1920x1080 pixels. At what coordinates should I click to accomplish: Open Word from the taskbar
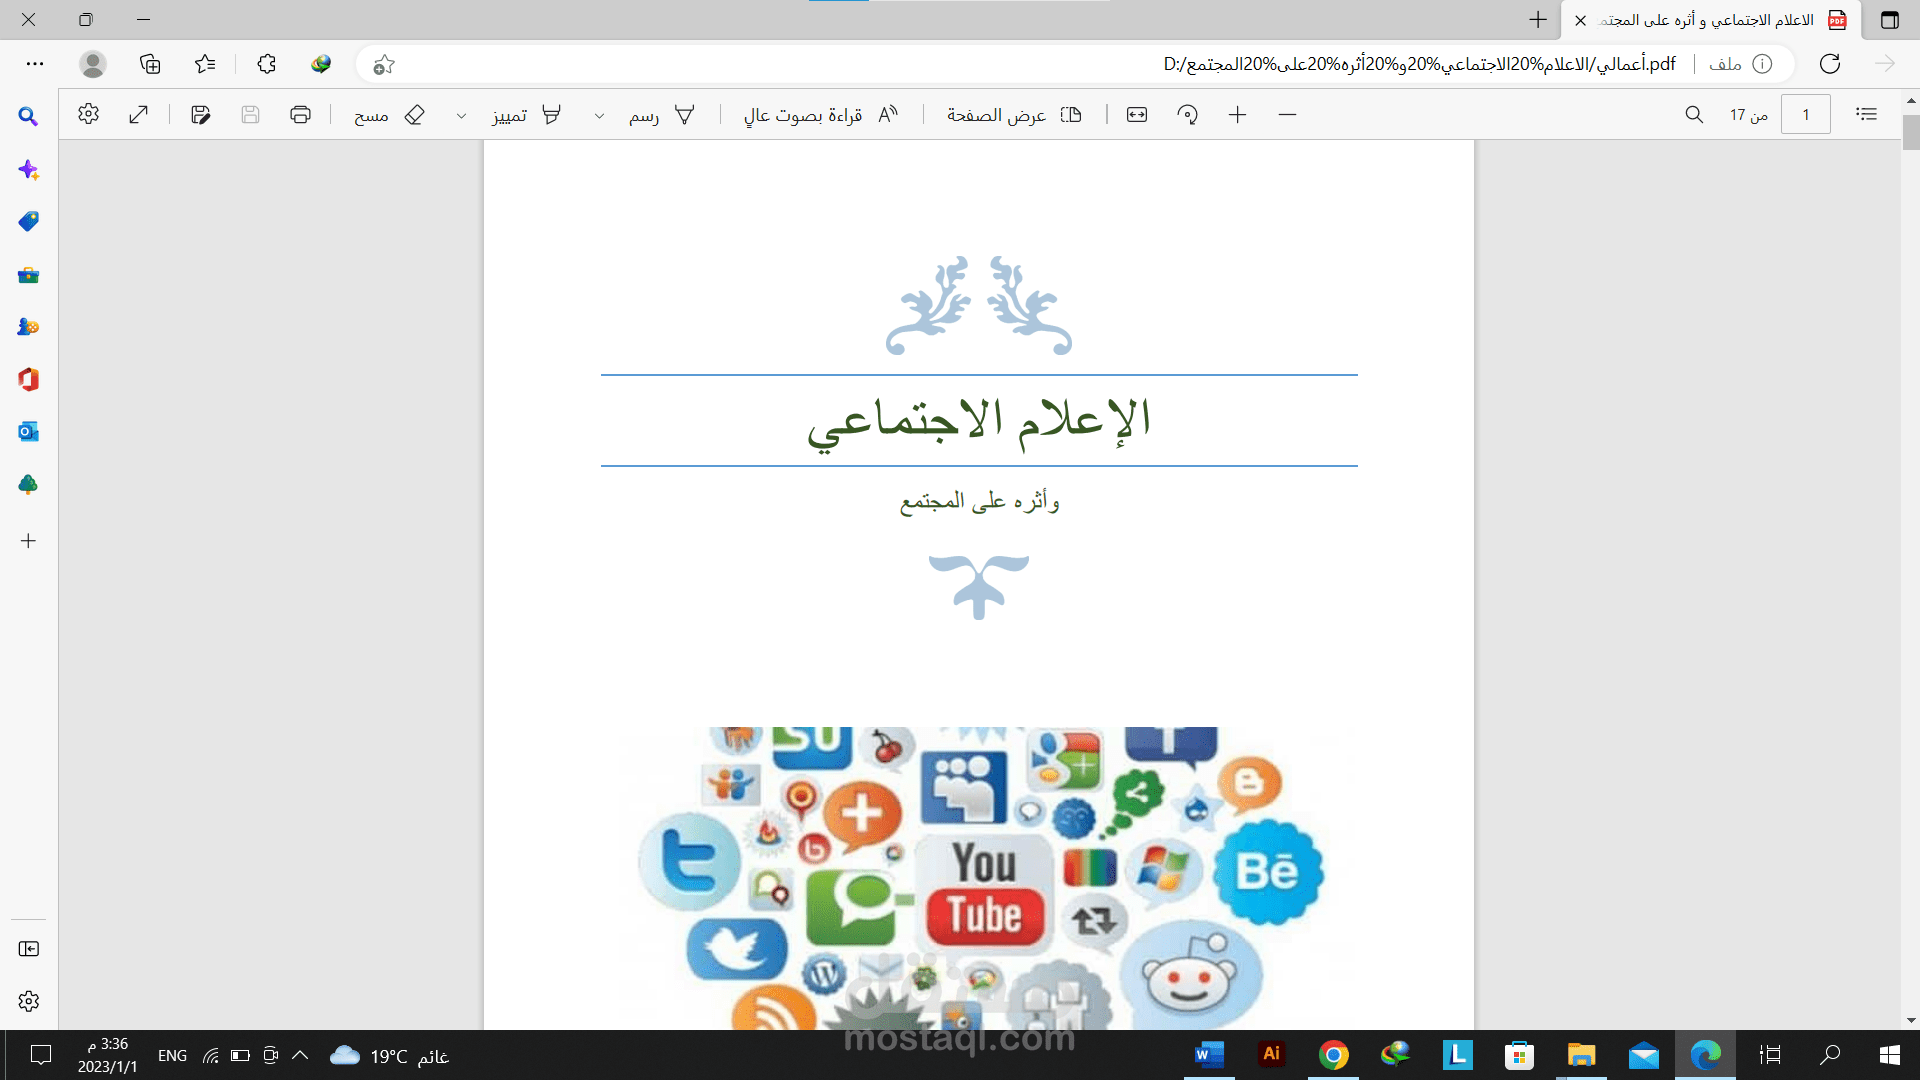pyautogui.click(x=1209, y=1055)
